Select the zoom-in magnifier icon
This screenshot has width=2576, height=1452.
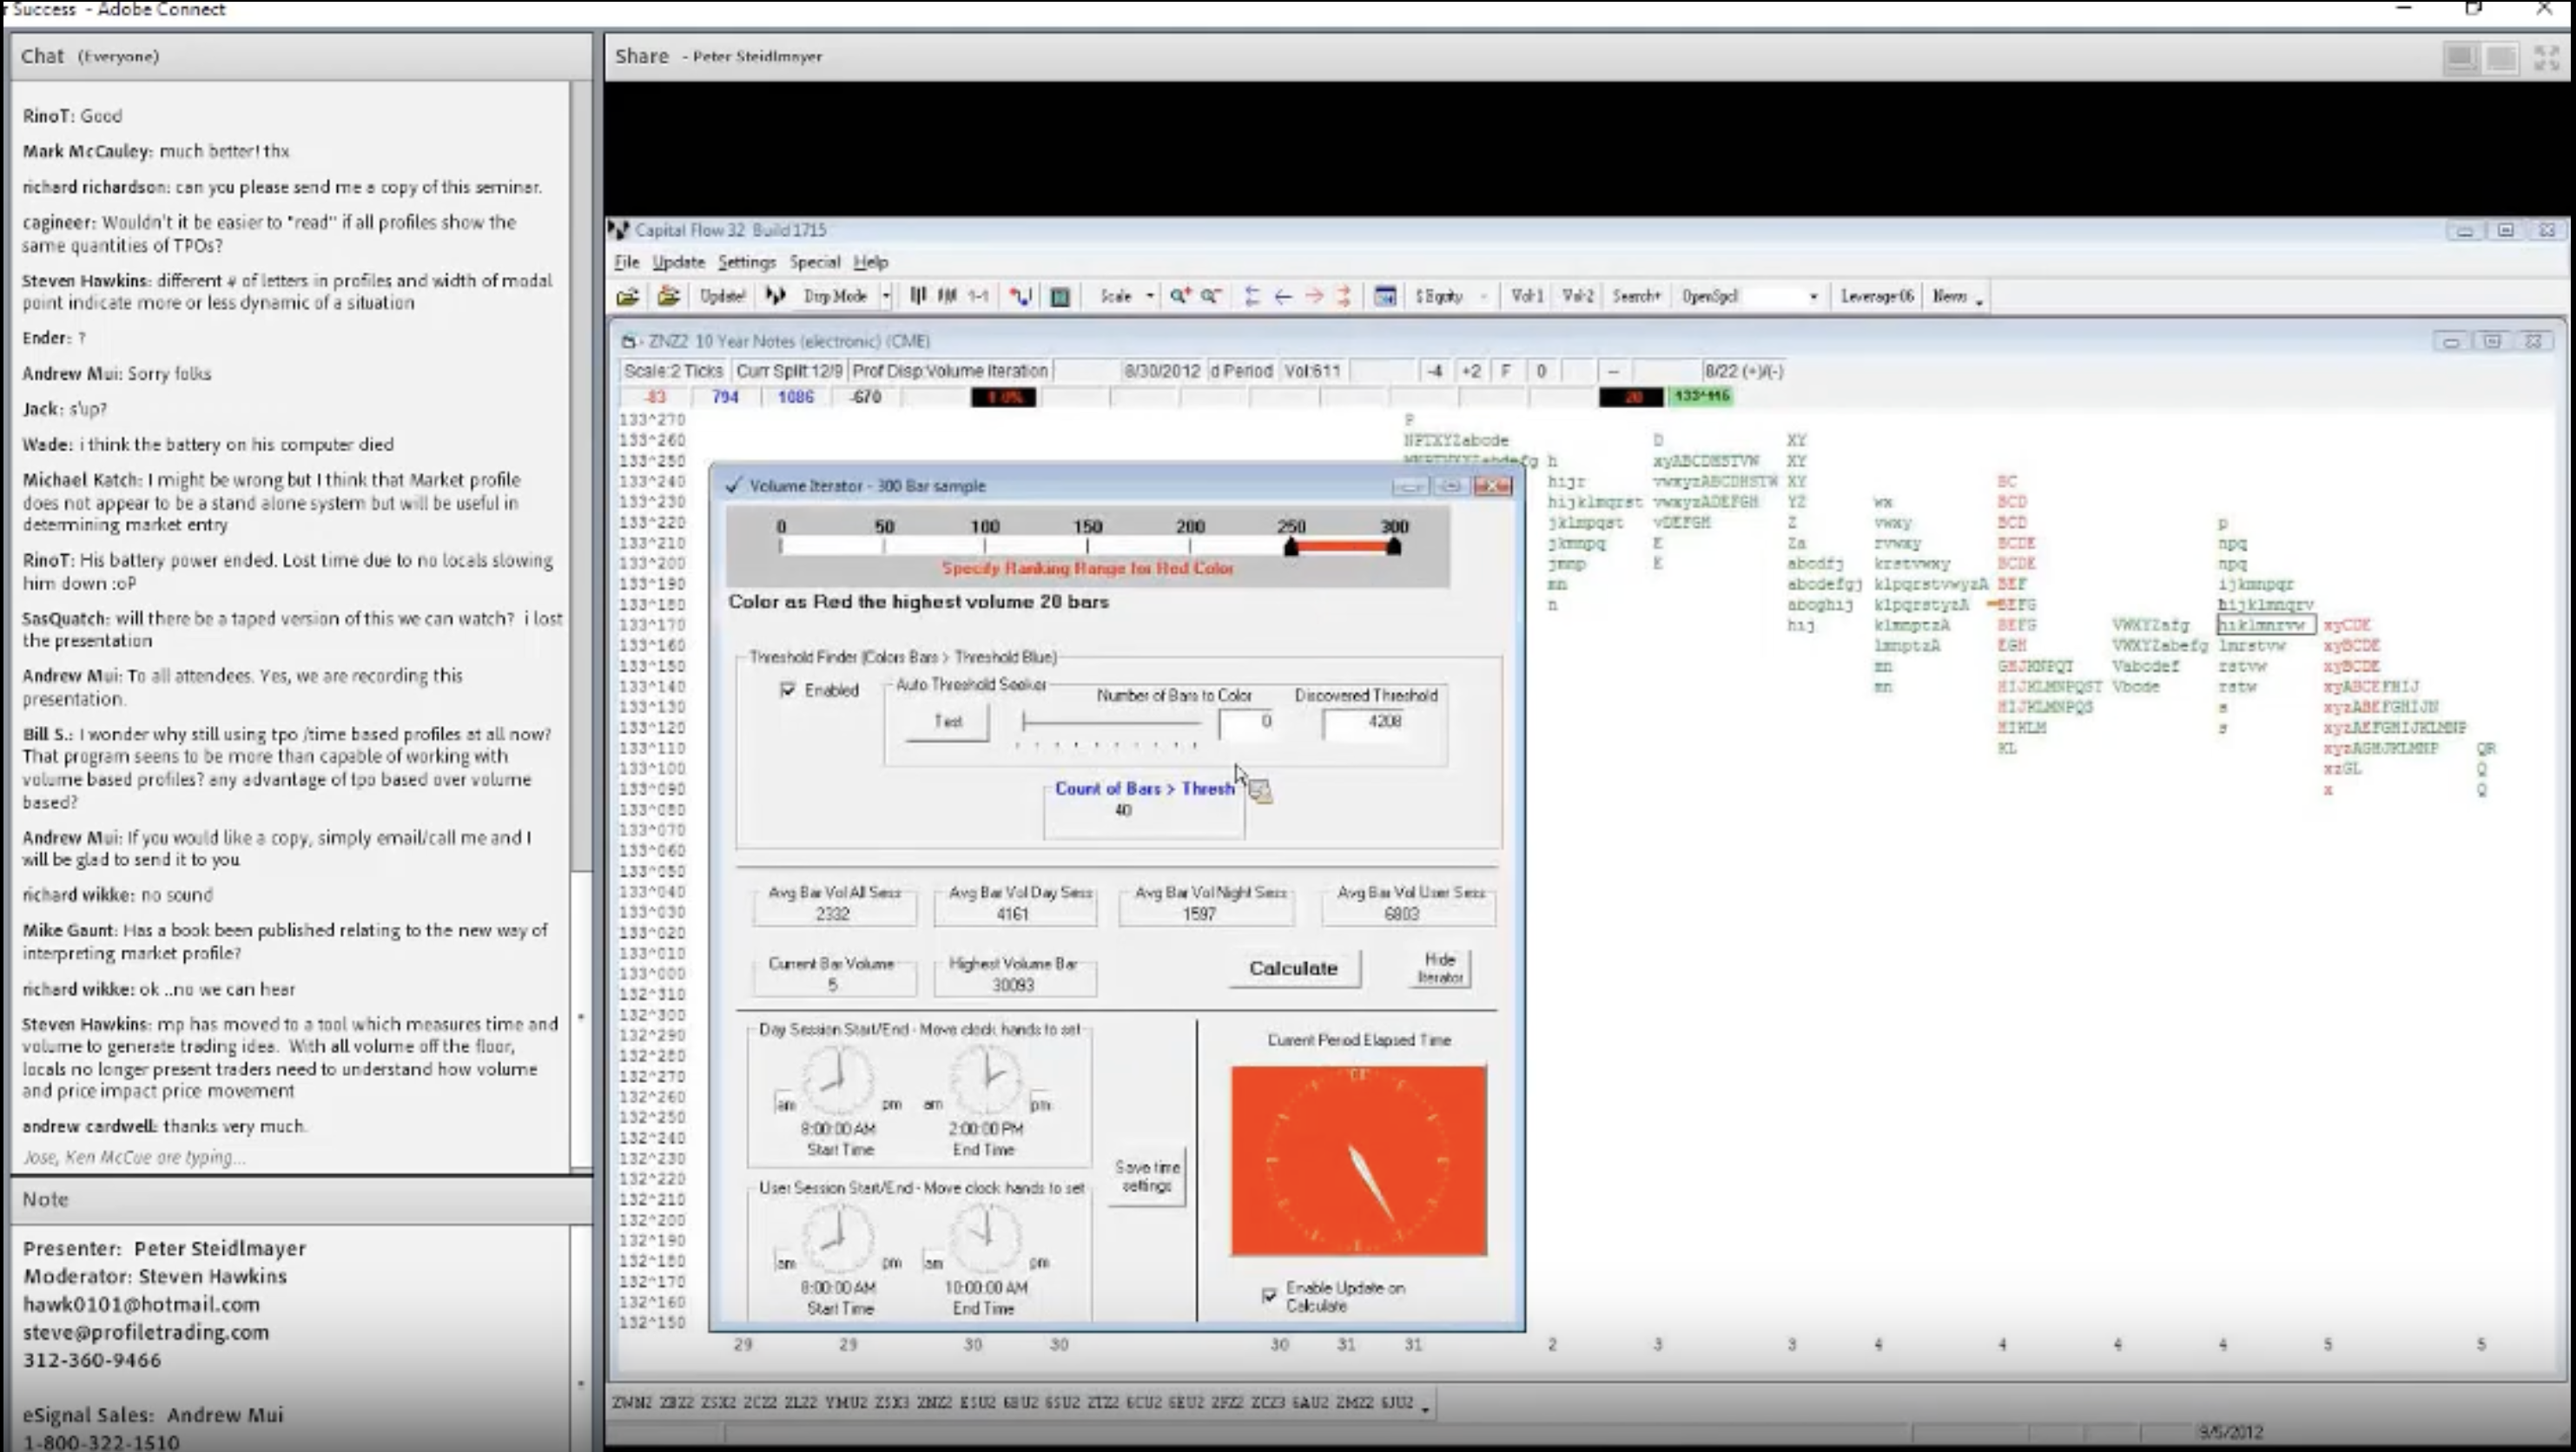[1179, 295]
